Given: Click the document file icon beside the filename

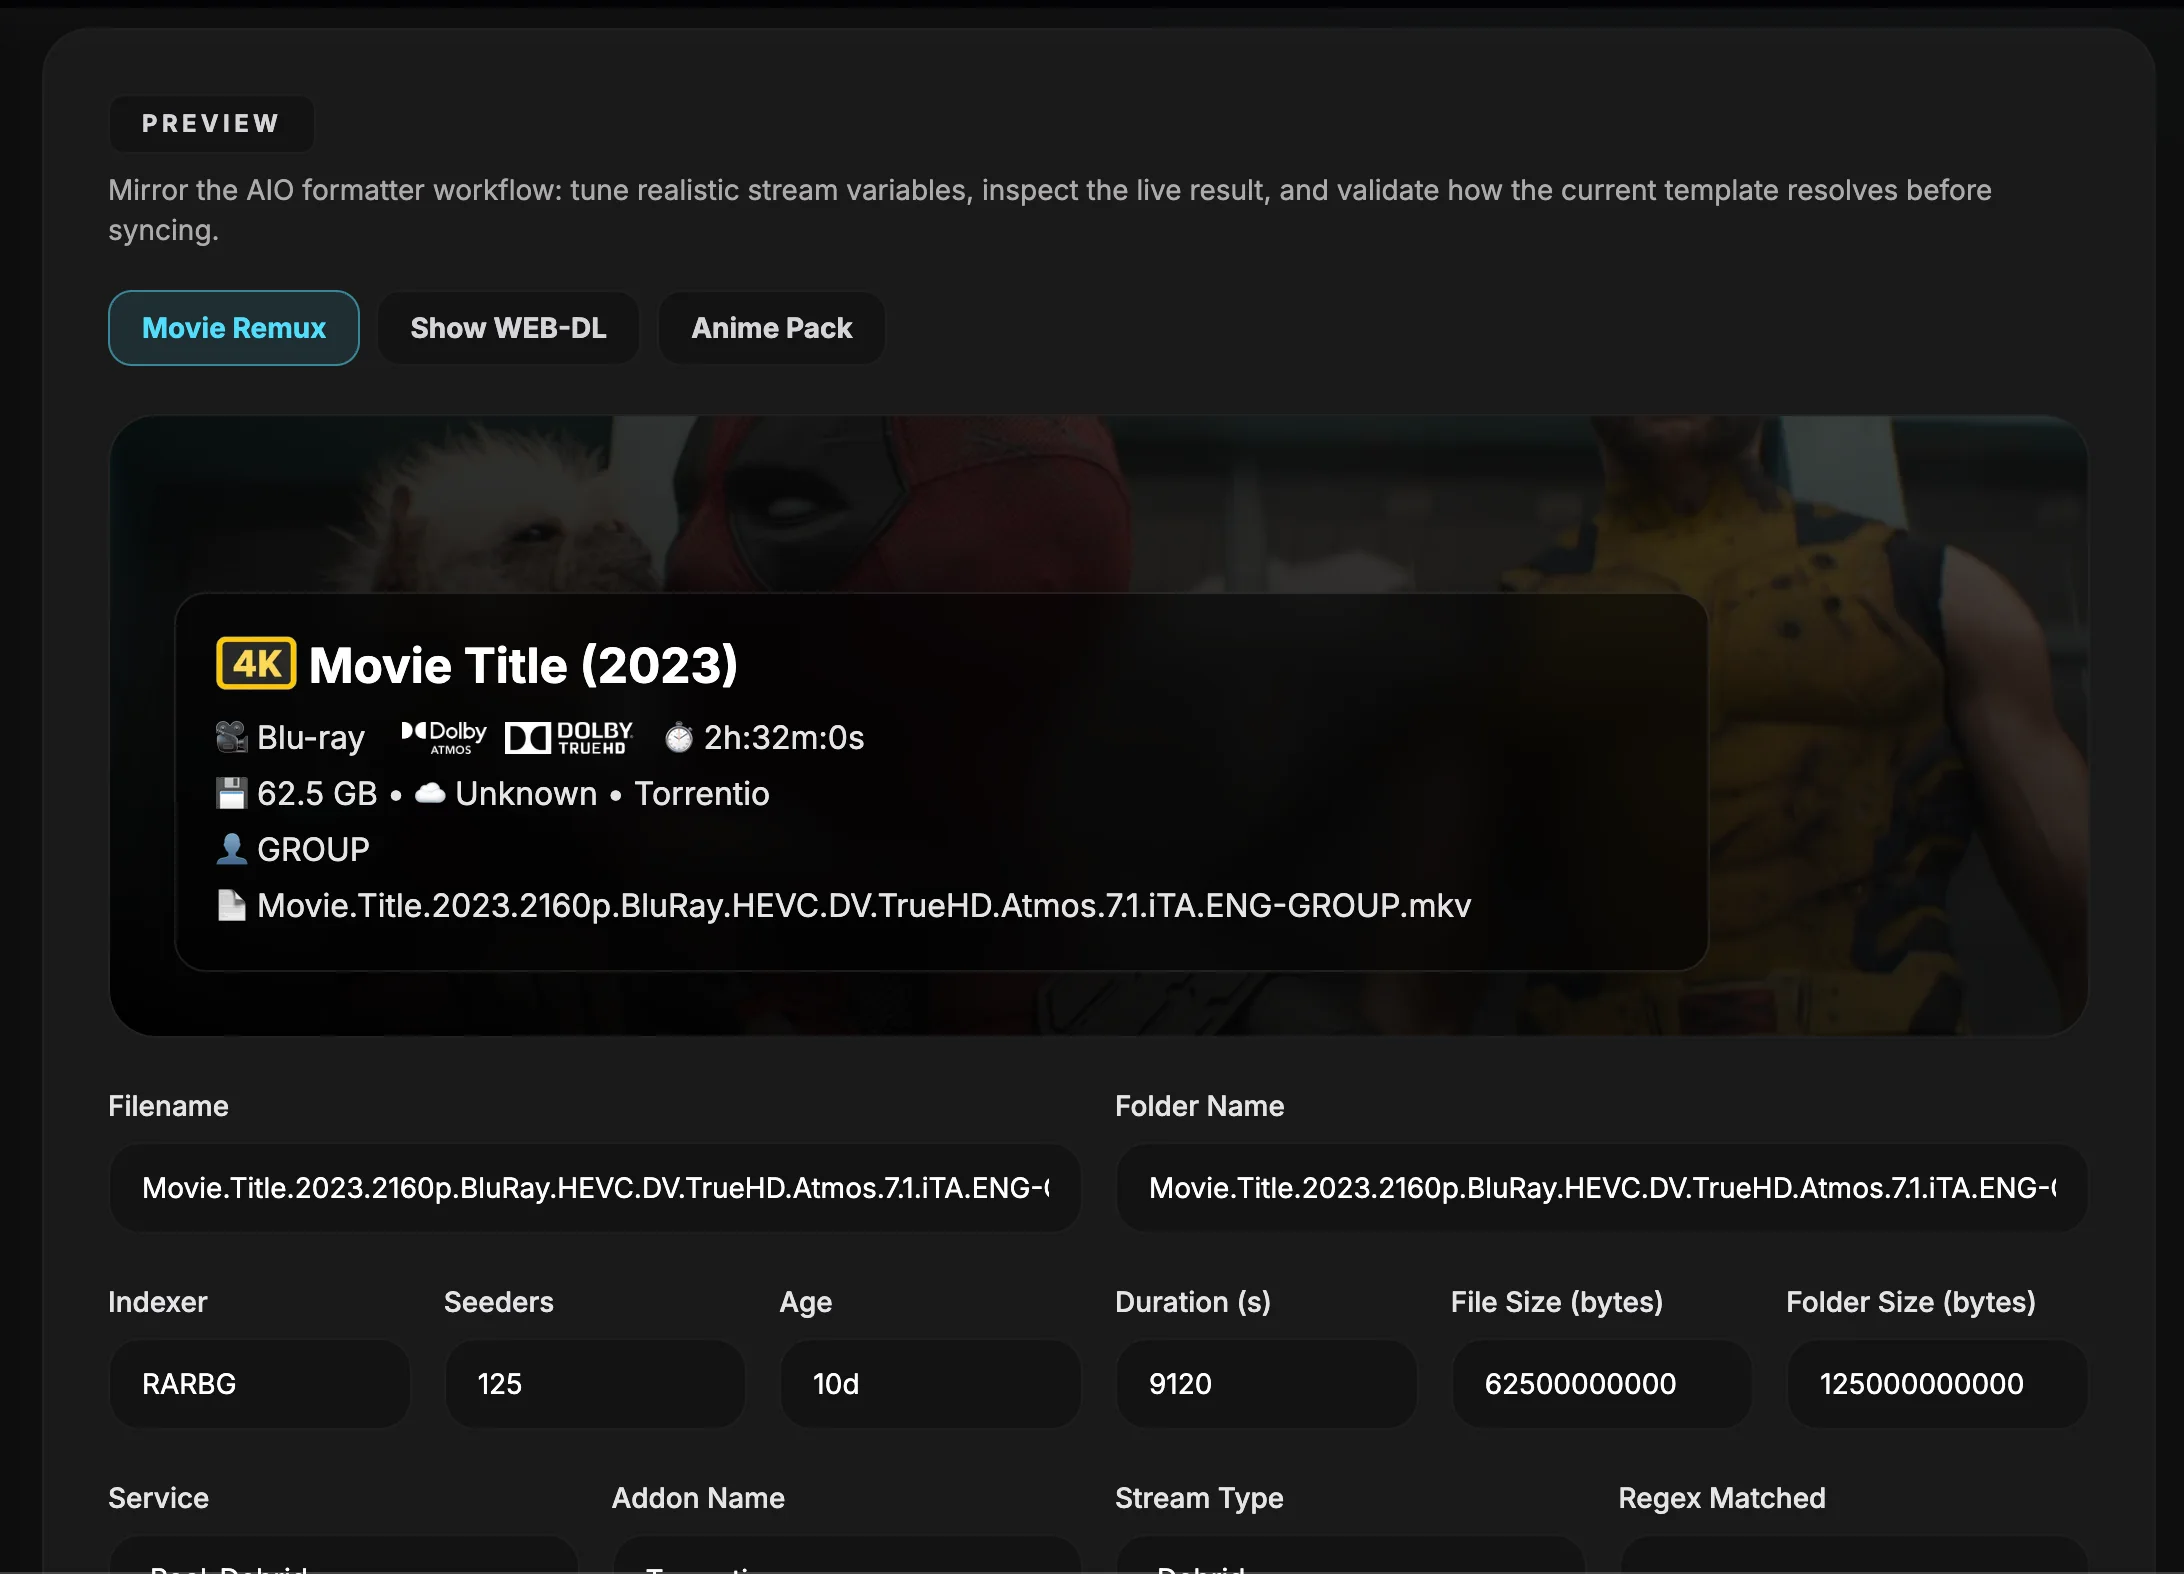Looking at the screenshot, I should click(x=231, y=905).
